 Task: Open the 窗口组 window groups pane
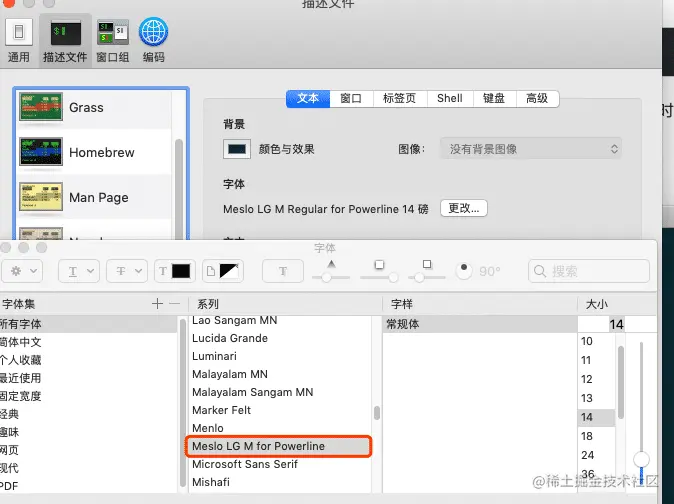tap(113, 40)
